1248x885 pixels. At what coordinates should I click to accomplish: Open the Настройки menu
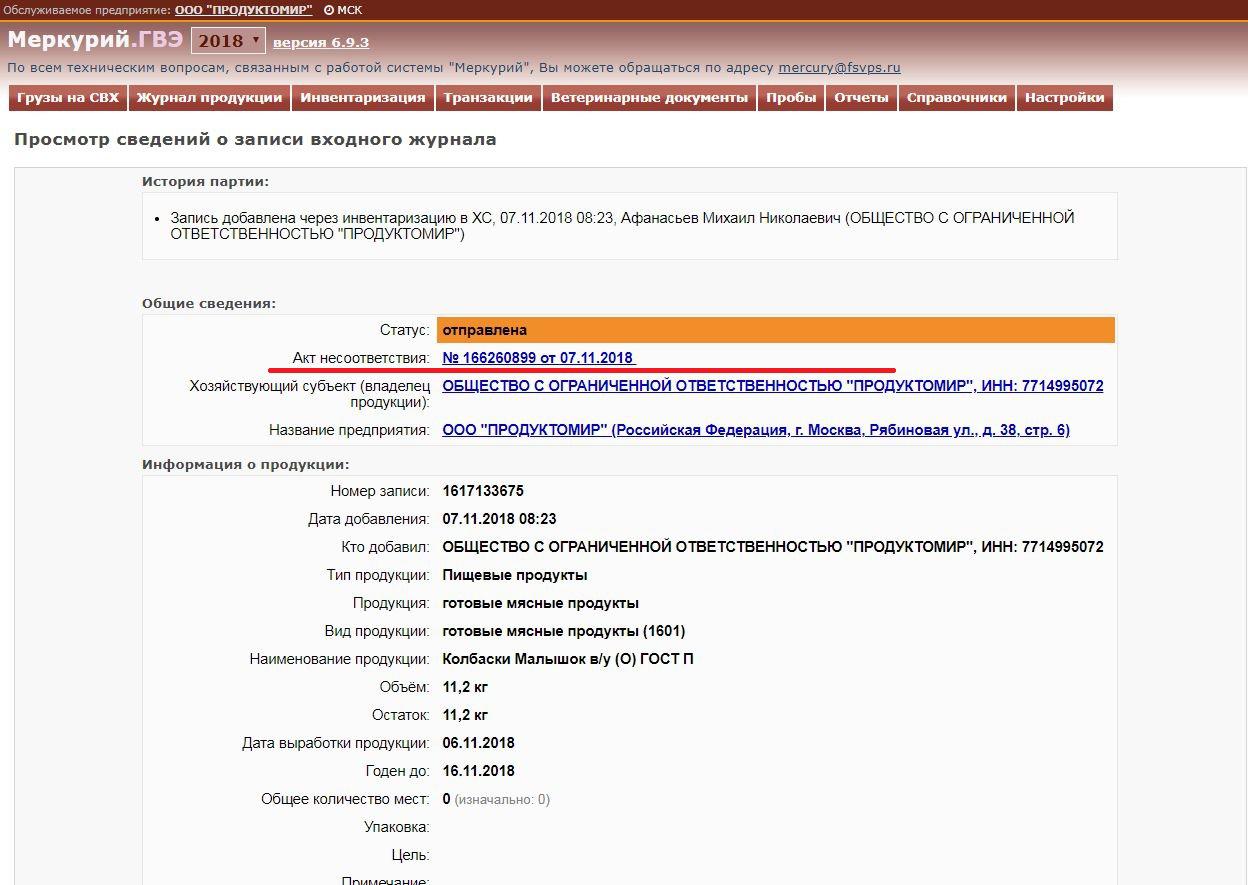tap(1065, 98)
